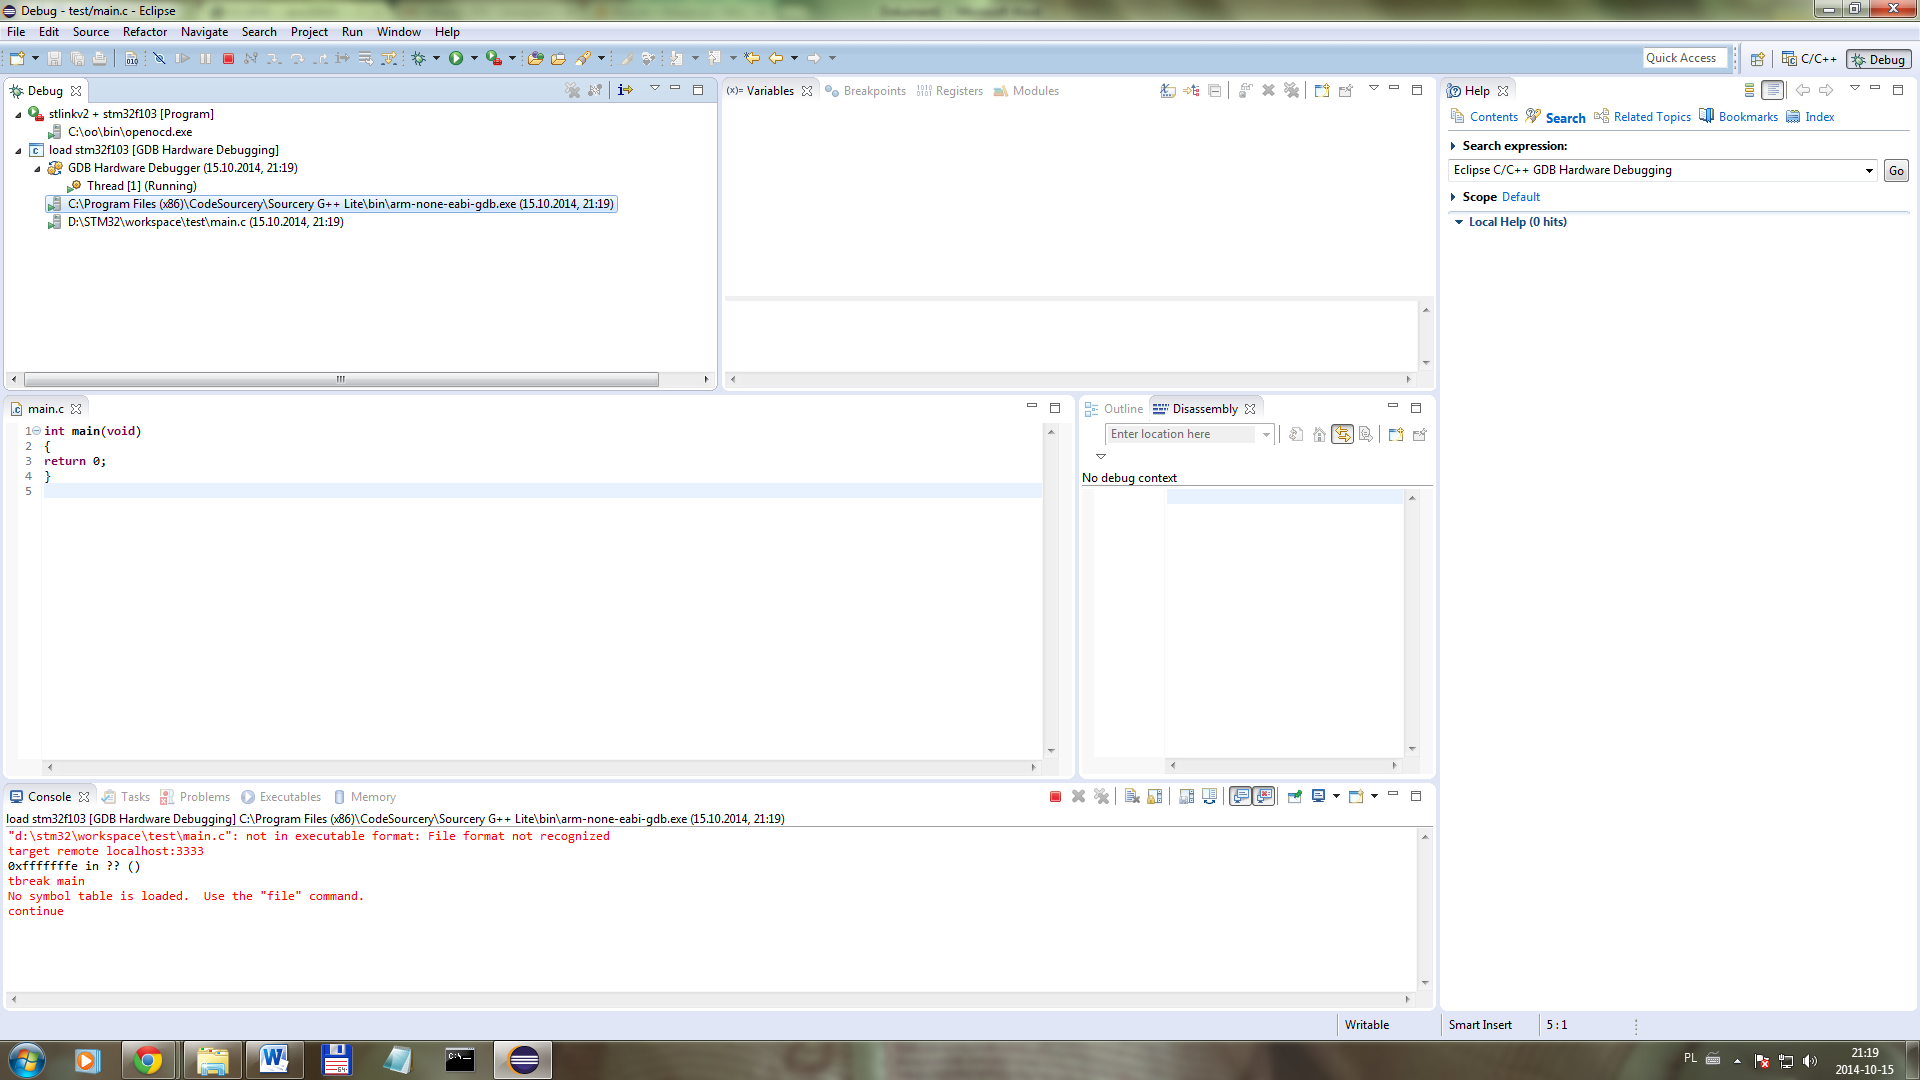Toggle show console when standard error changes
The height and width of the screenshot is (1080, 1920).
1264,796
